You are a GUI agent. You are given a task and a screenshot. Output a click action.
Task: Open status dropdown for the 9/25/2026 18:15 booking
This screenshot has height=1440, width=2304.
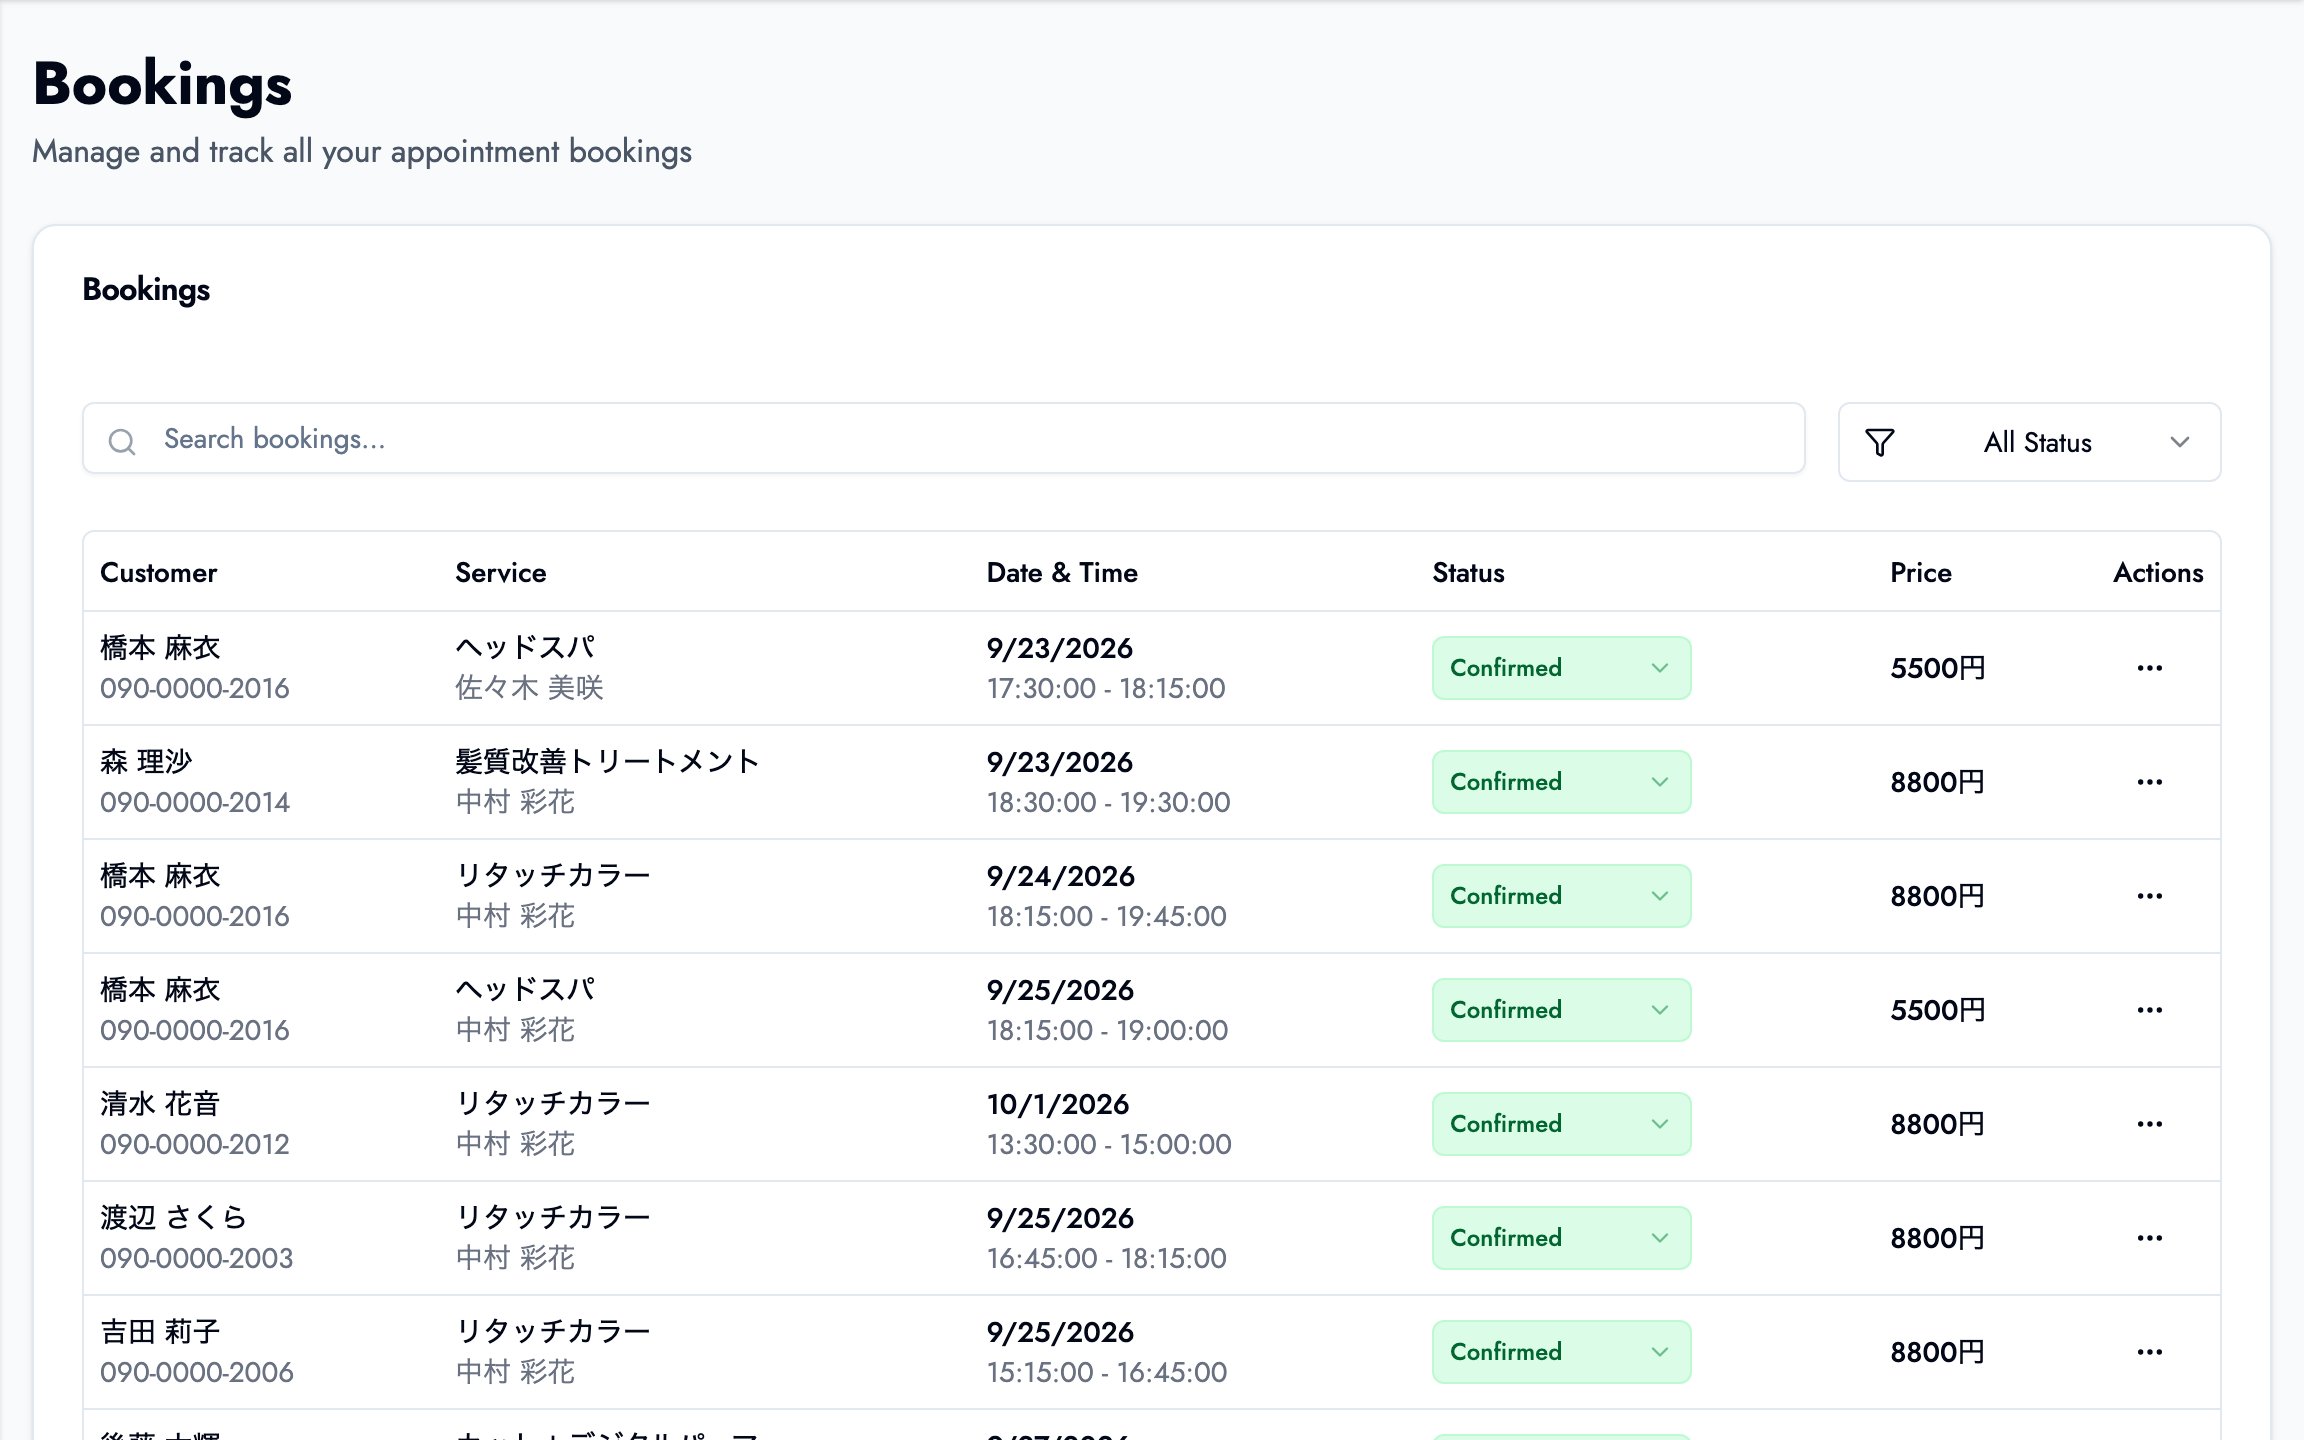[1561, 1010]
